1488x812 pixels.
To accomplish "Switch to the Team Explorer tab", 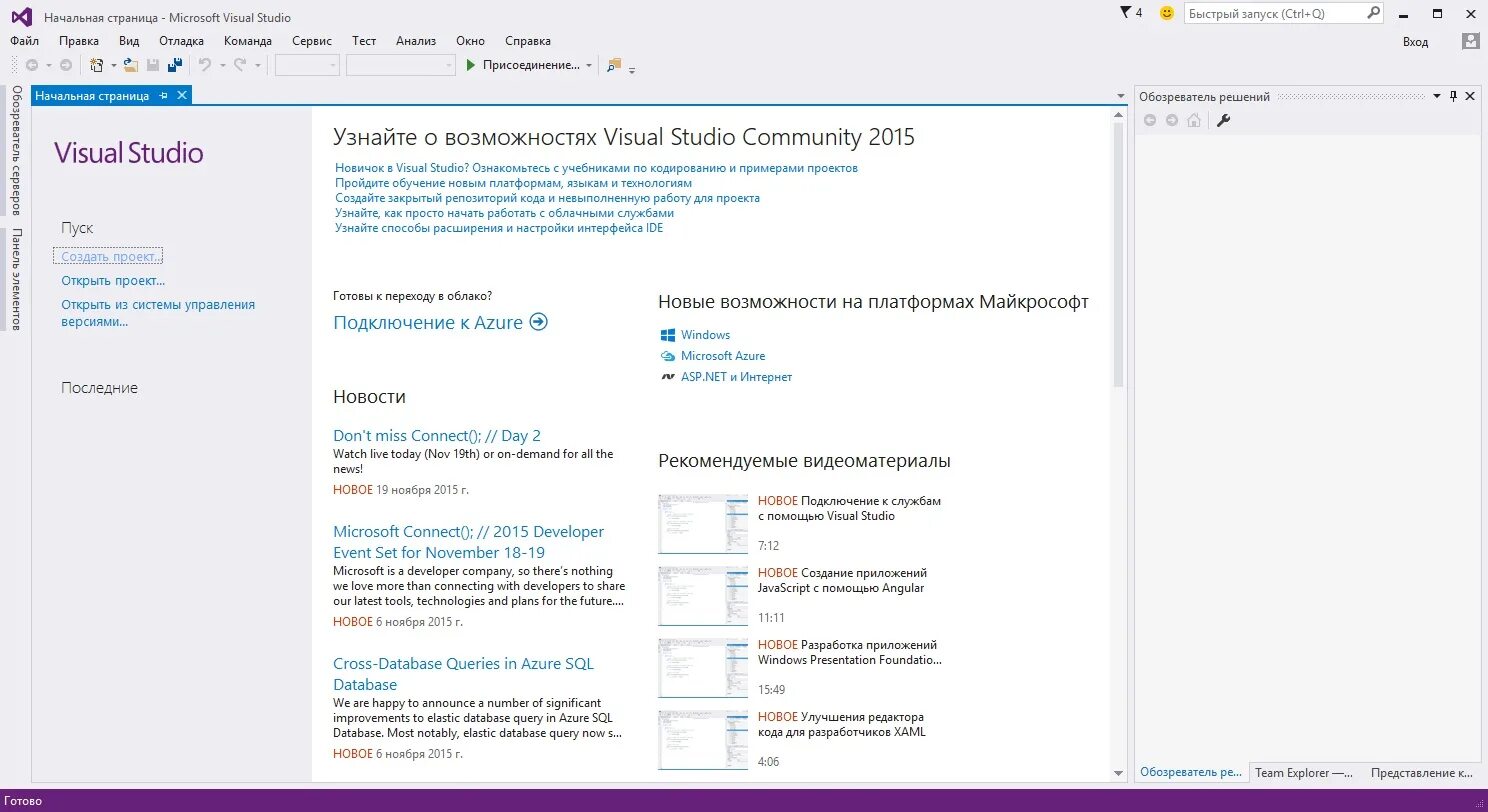I will point(1304,772).
